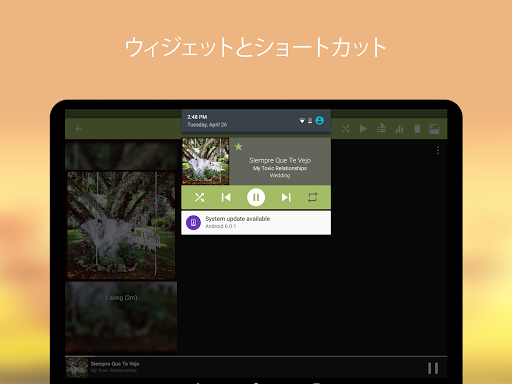512x384 pixels.
Task: Tap the Siempre Que Te Vejo title in the notification
Action: (x=280, y=160)
